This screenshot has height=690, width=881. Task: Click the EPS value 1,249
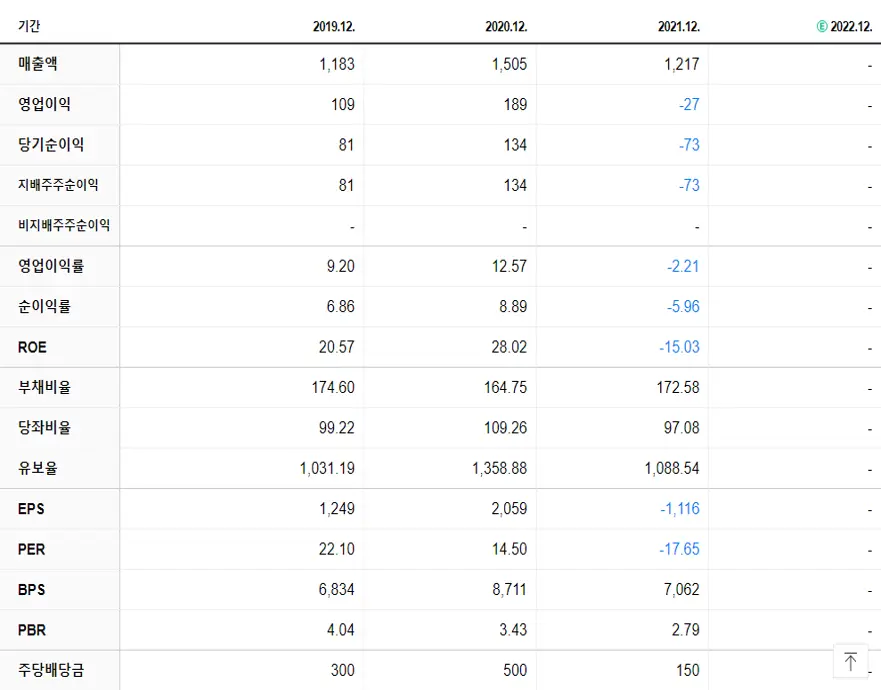tap(337, 509)
